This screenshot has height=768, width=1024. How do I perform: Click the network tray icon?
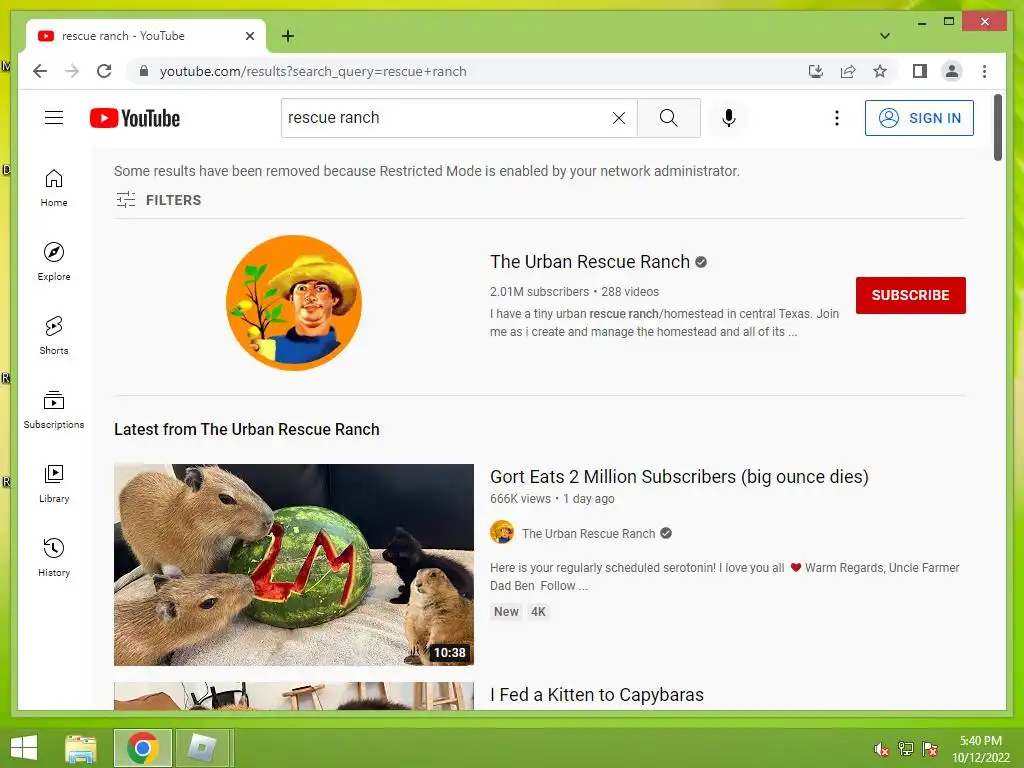[906, 748]
